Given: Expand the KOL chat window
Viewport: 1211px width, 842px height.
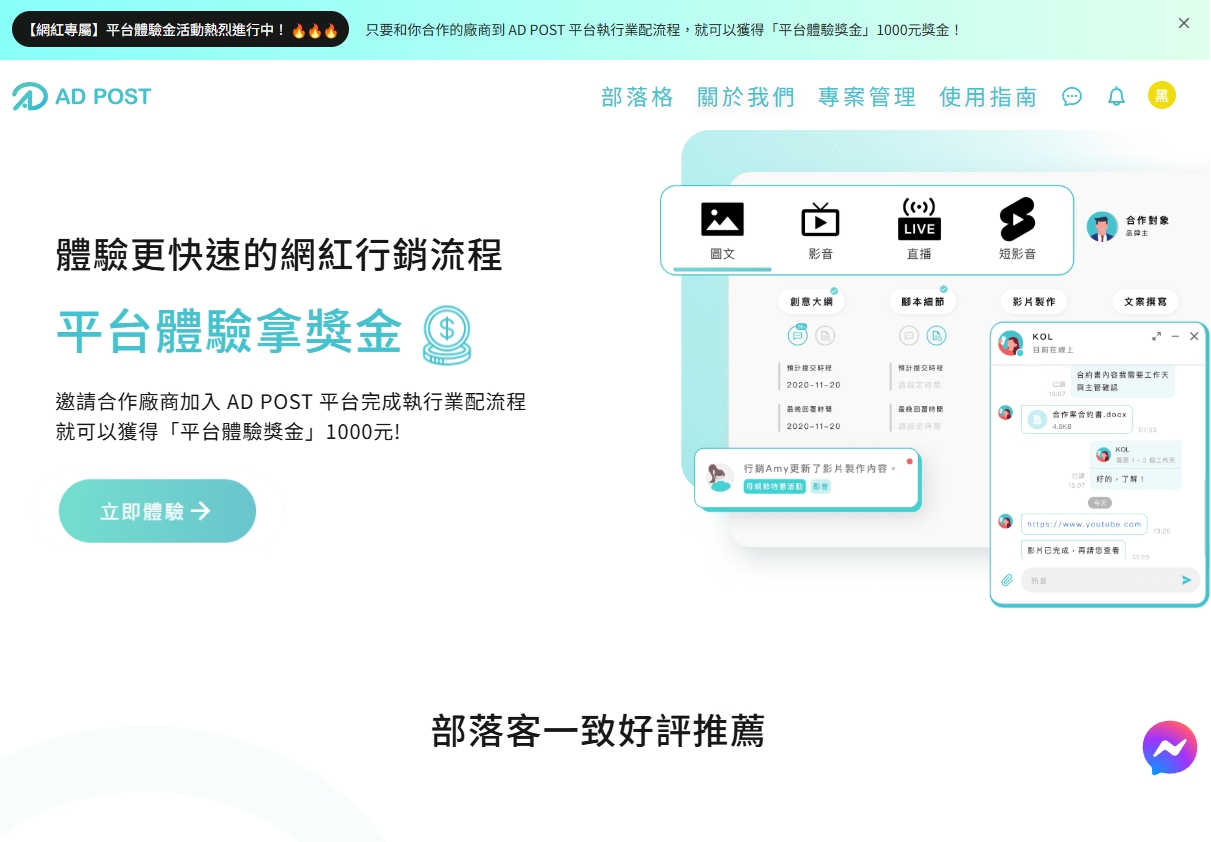Looking at the screenshot, I should coord(1157,337).
